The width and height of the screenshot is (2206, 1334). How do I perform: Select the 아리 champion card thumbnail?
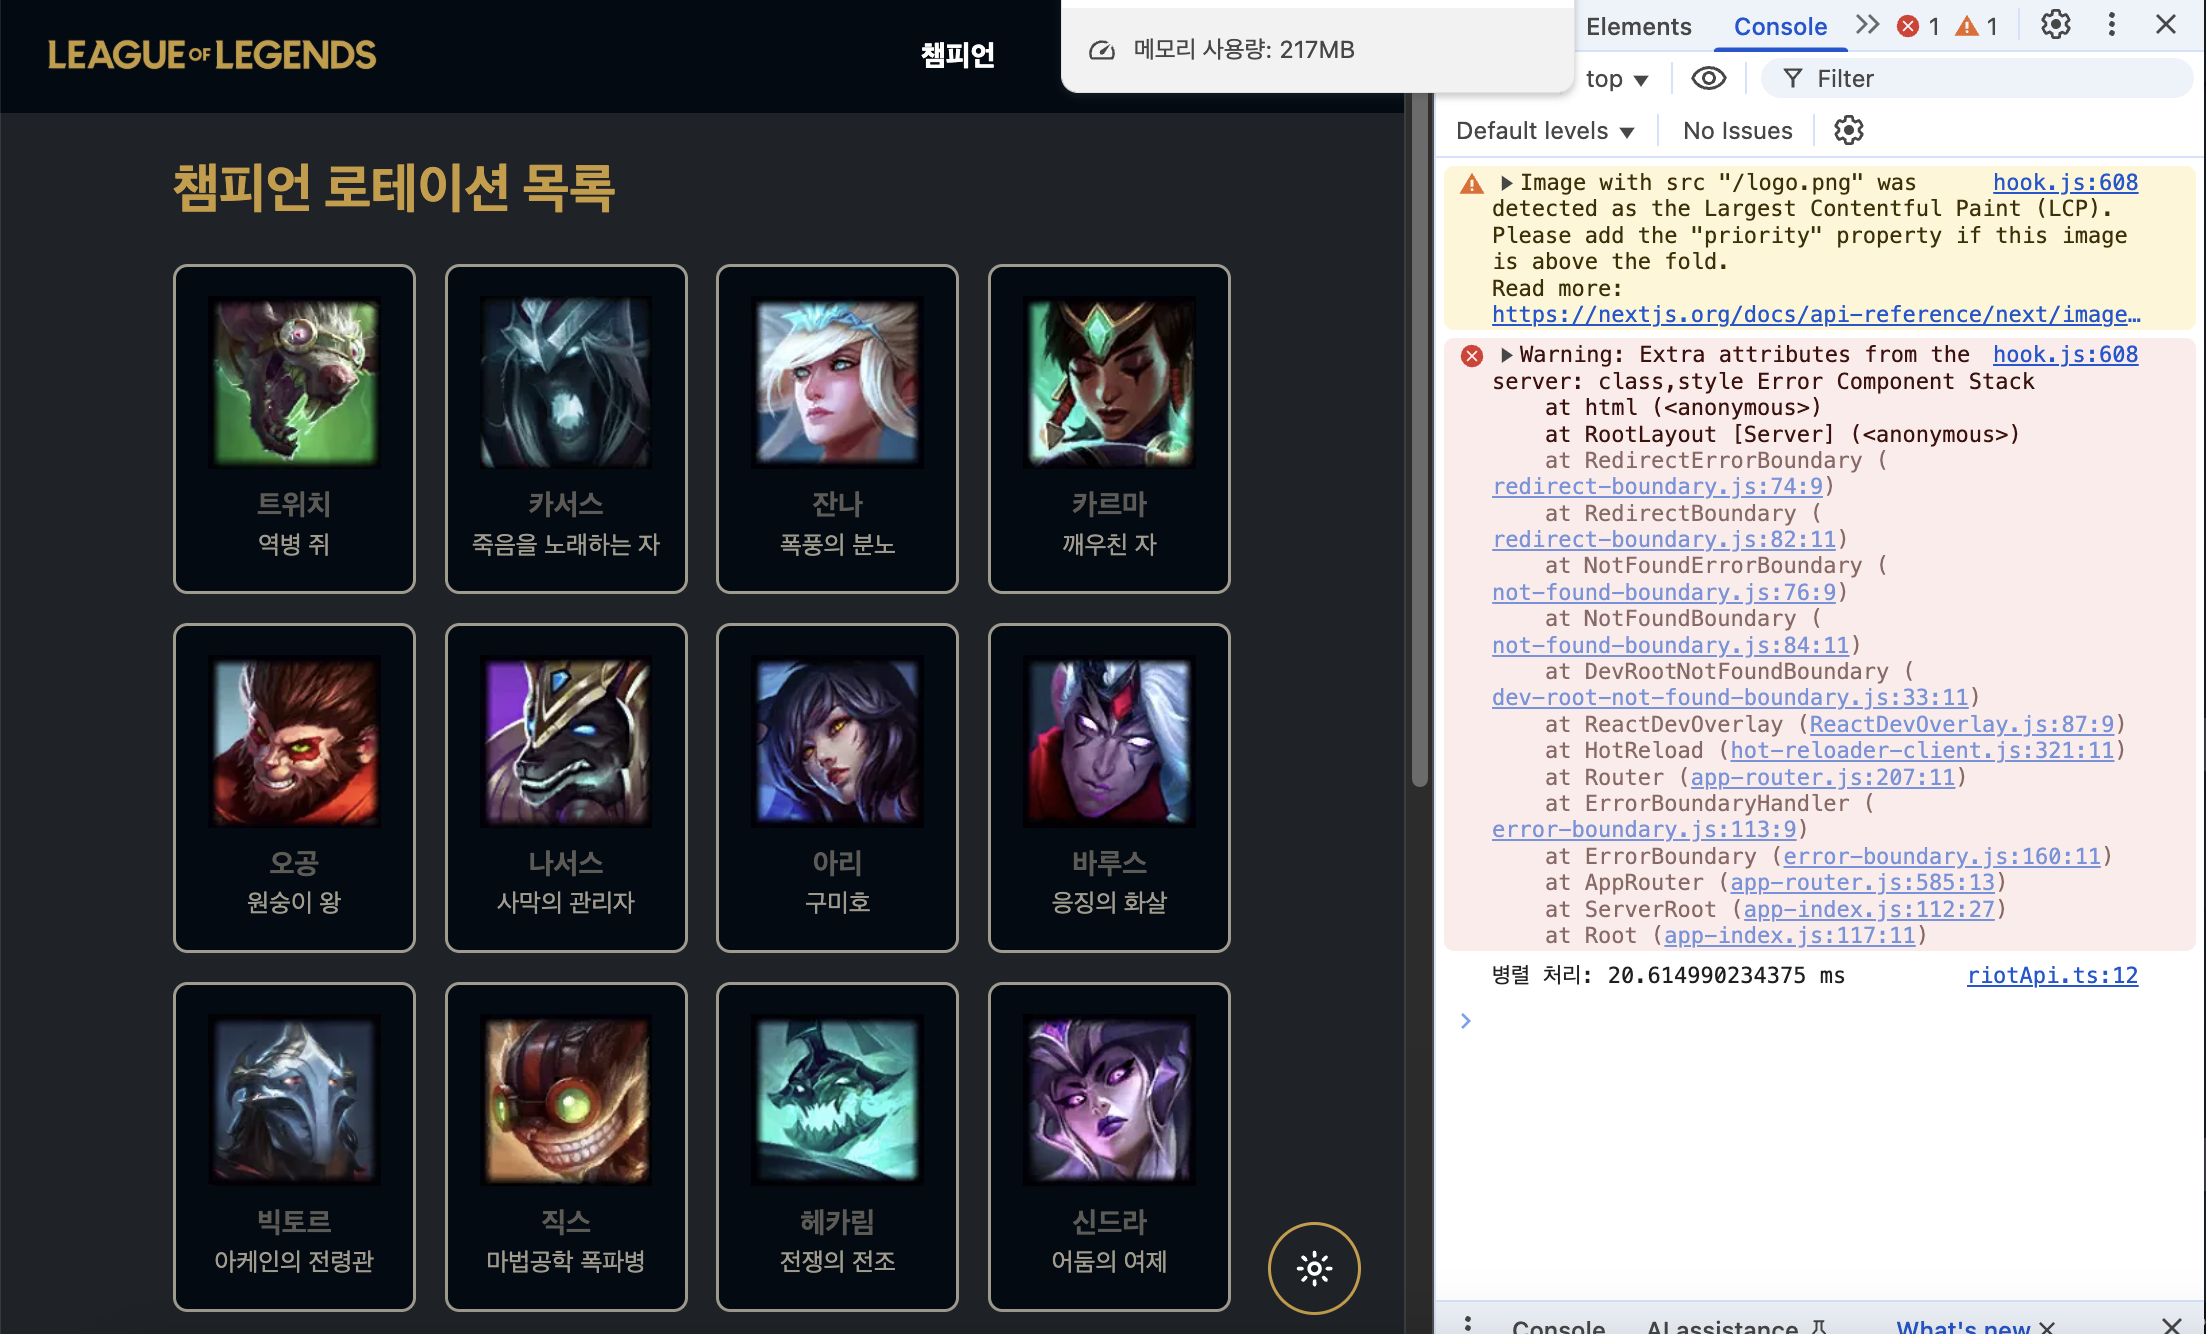click(837, 741)
